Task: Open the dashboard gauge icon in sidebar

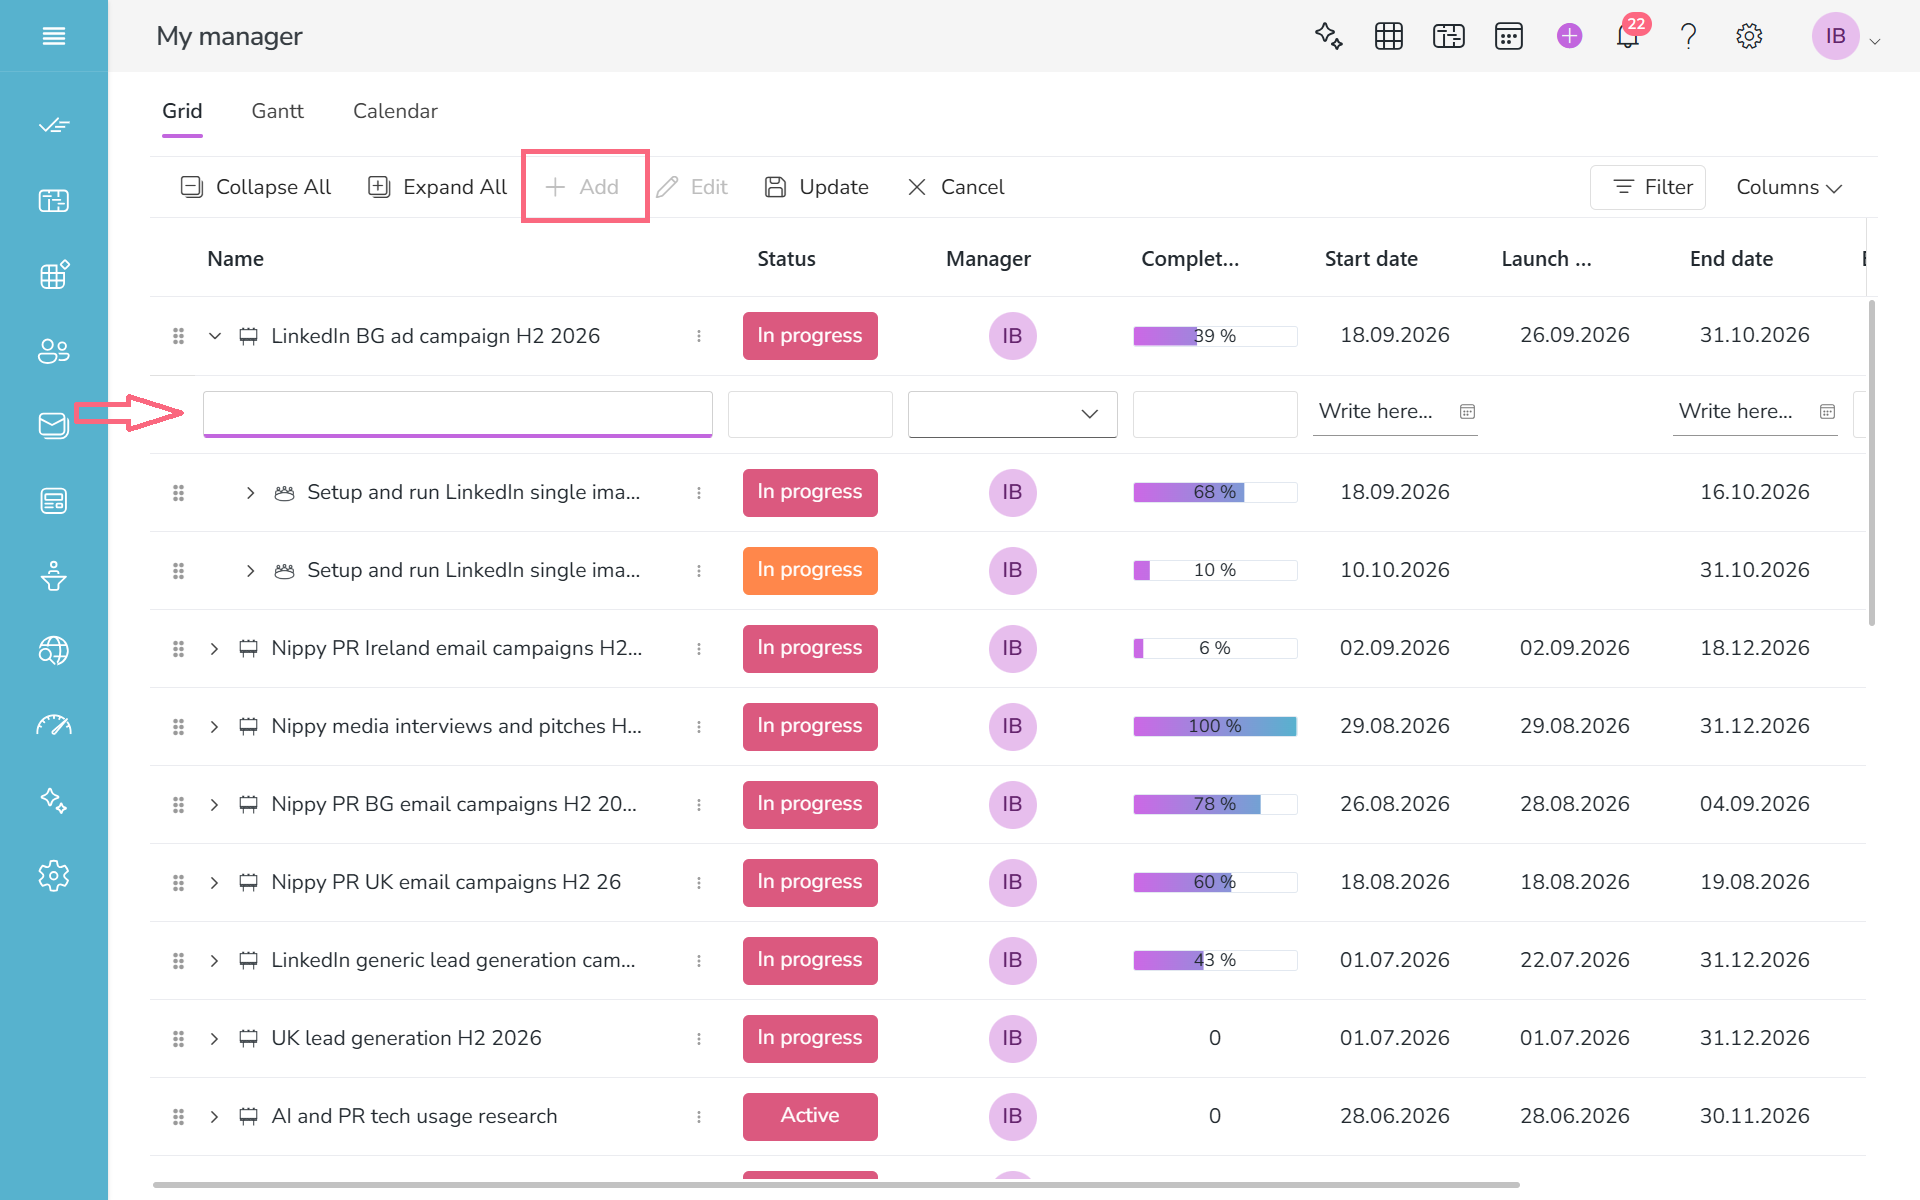Action: (54, 725)
